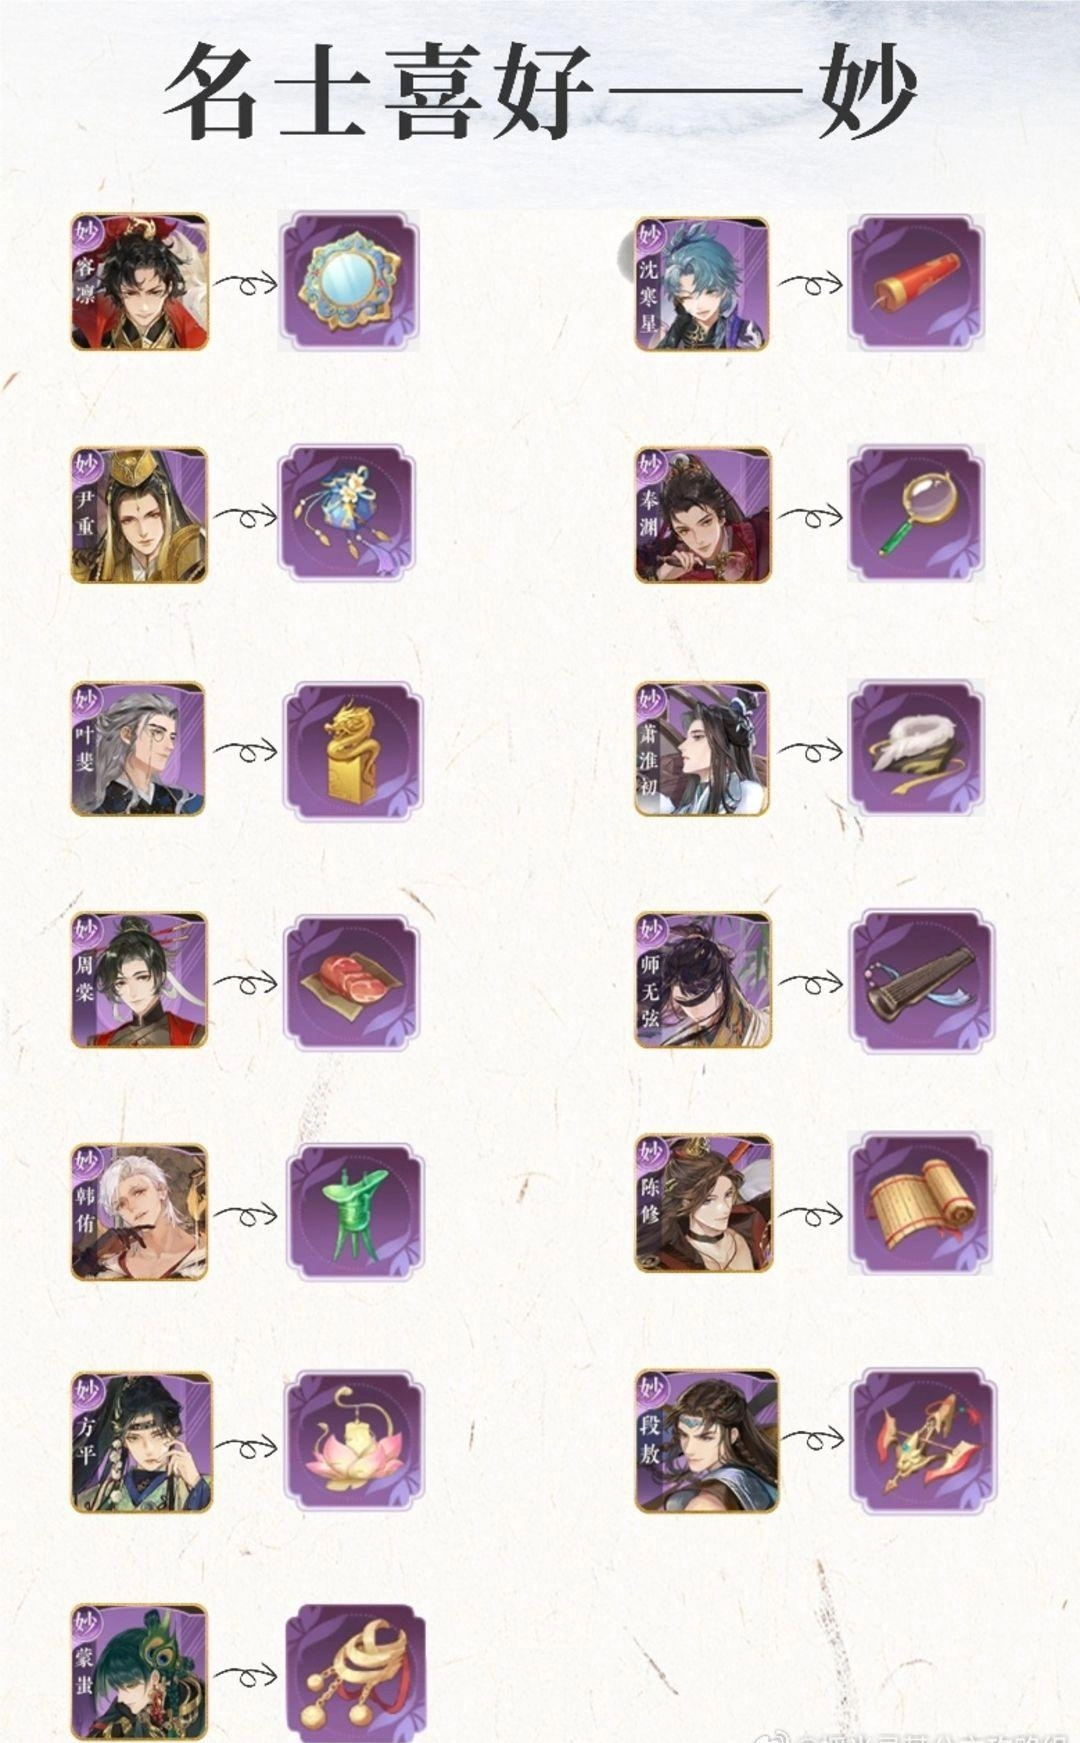1080x1743 pixels.
Task: Open 沈寒星 character portrait
Action: click(702, 284)
